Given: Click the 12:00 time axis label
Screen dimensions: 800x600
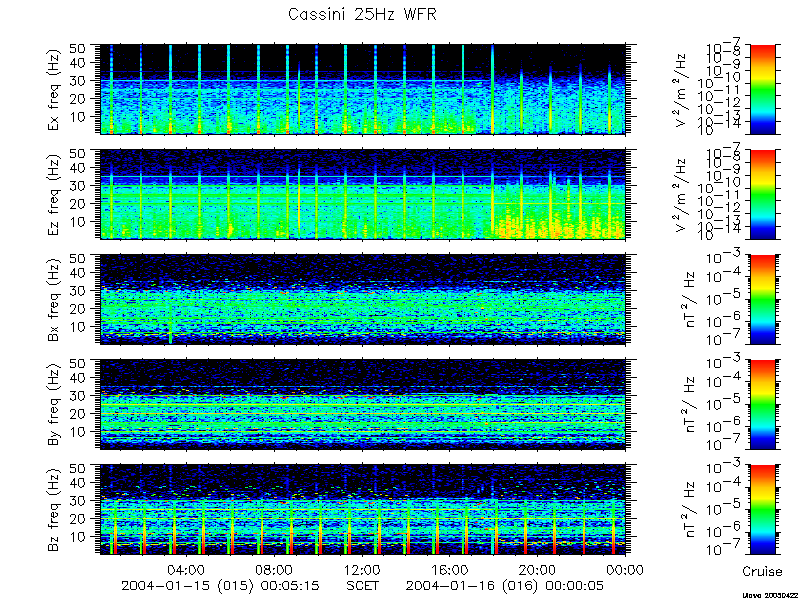Looking at the screenshot, I should (x=363, y=569).
